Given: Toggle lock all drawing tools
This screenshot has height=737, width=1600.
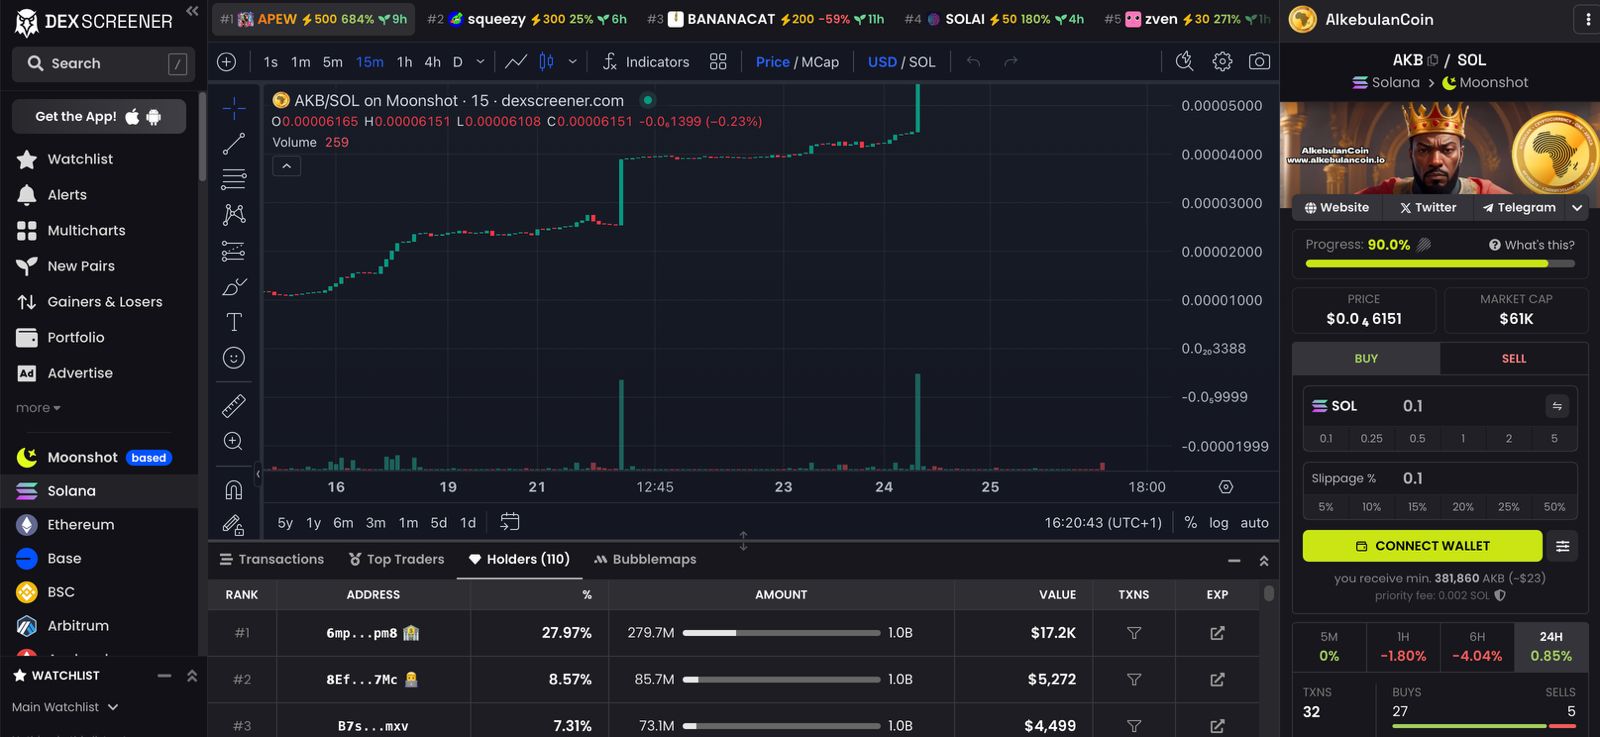Looking at the screenshot, I should pyautogui.click(x=233, y=525).
